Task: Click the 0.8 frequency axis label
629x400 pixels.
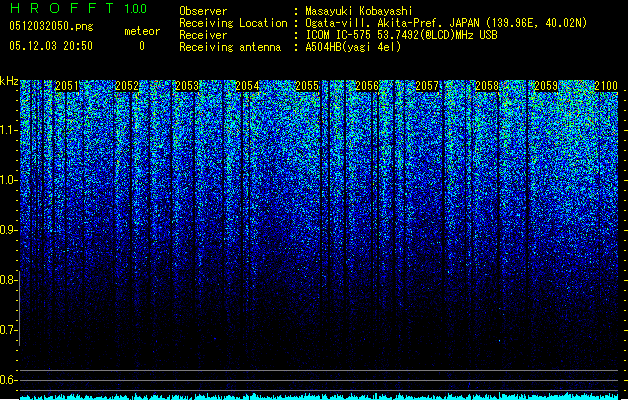Action: [9, 280]
